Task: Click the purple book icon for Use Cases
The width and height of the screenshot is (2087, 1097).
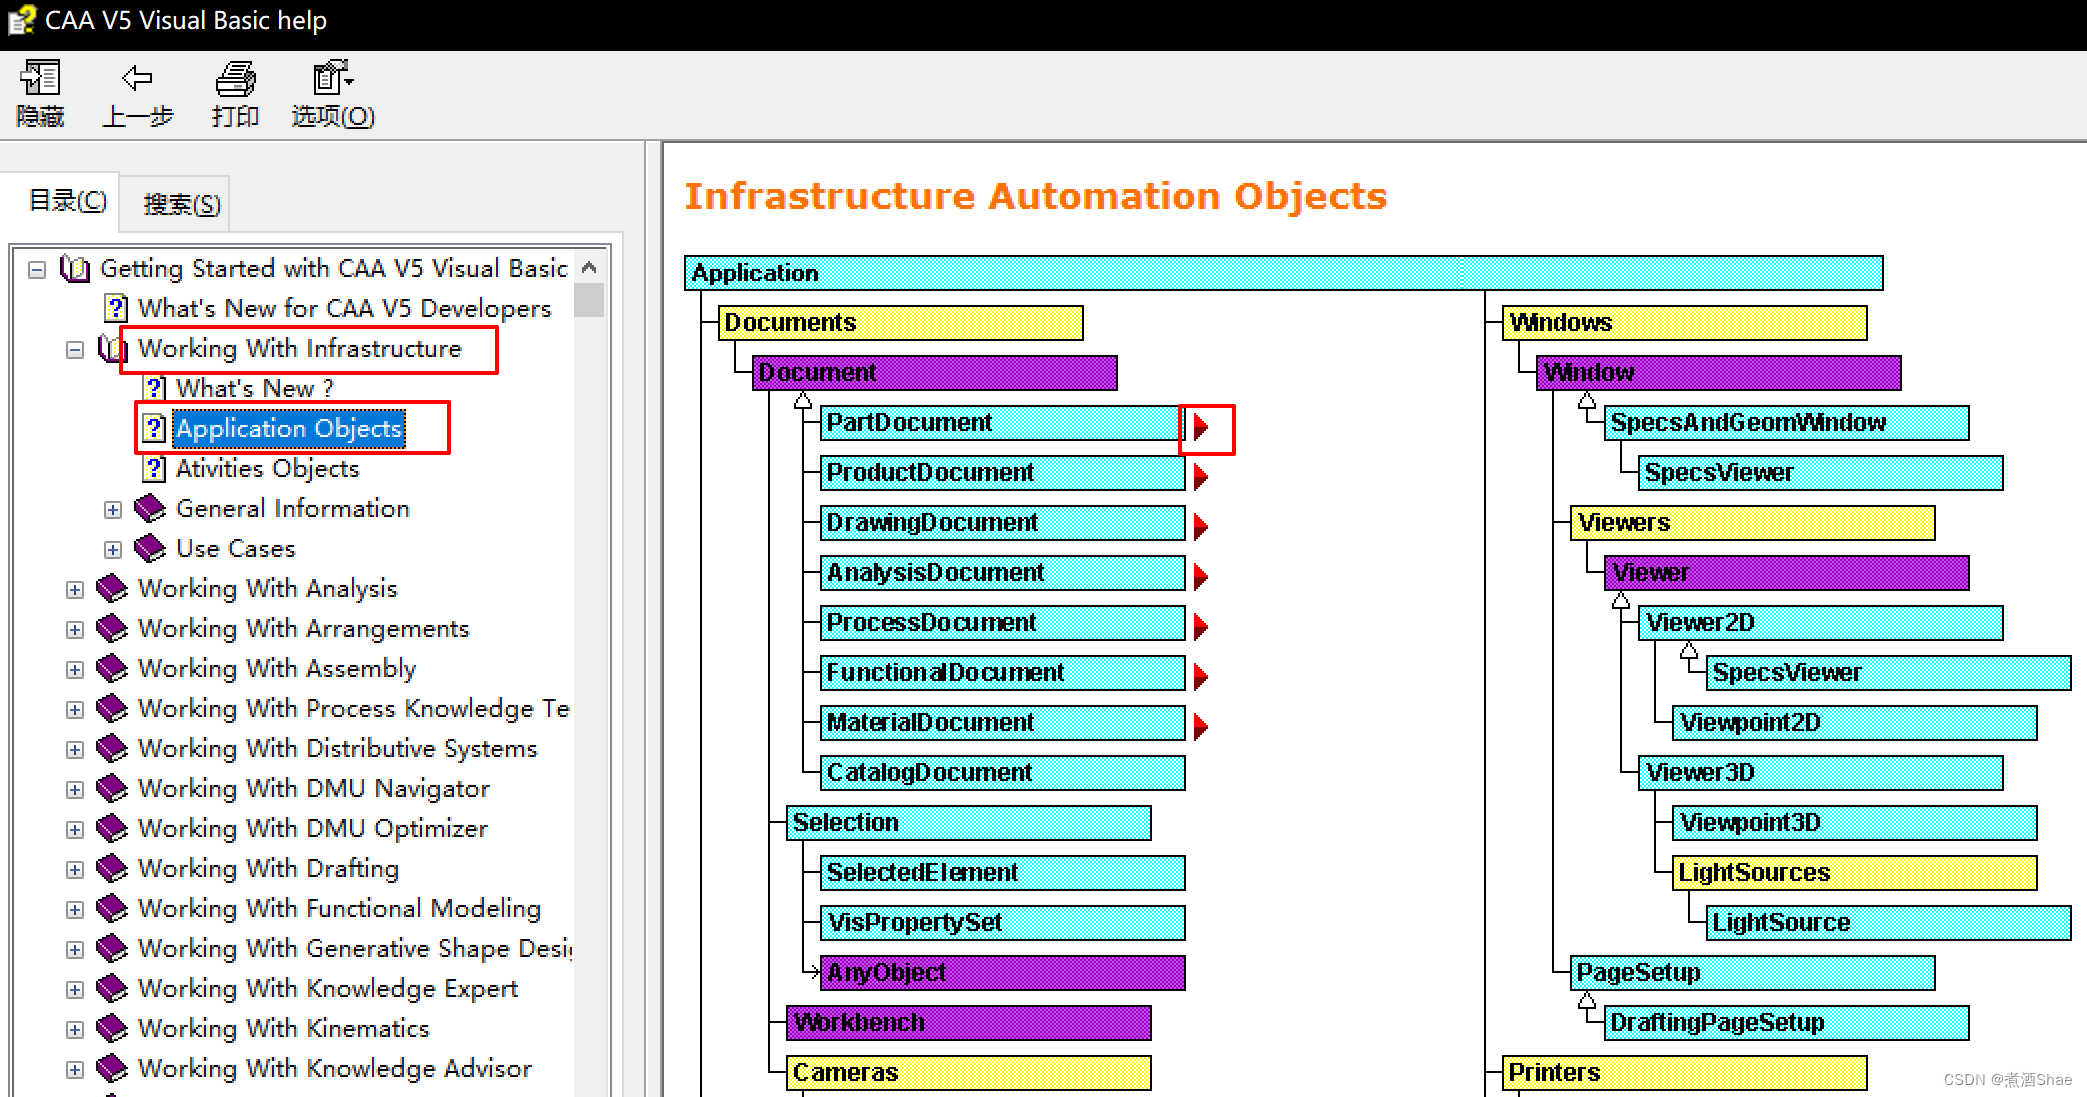Action: tap(150, 548)
